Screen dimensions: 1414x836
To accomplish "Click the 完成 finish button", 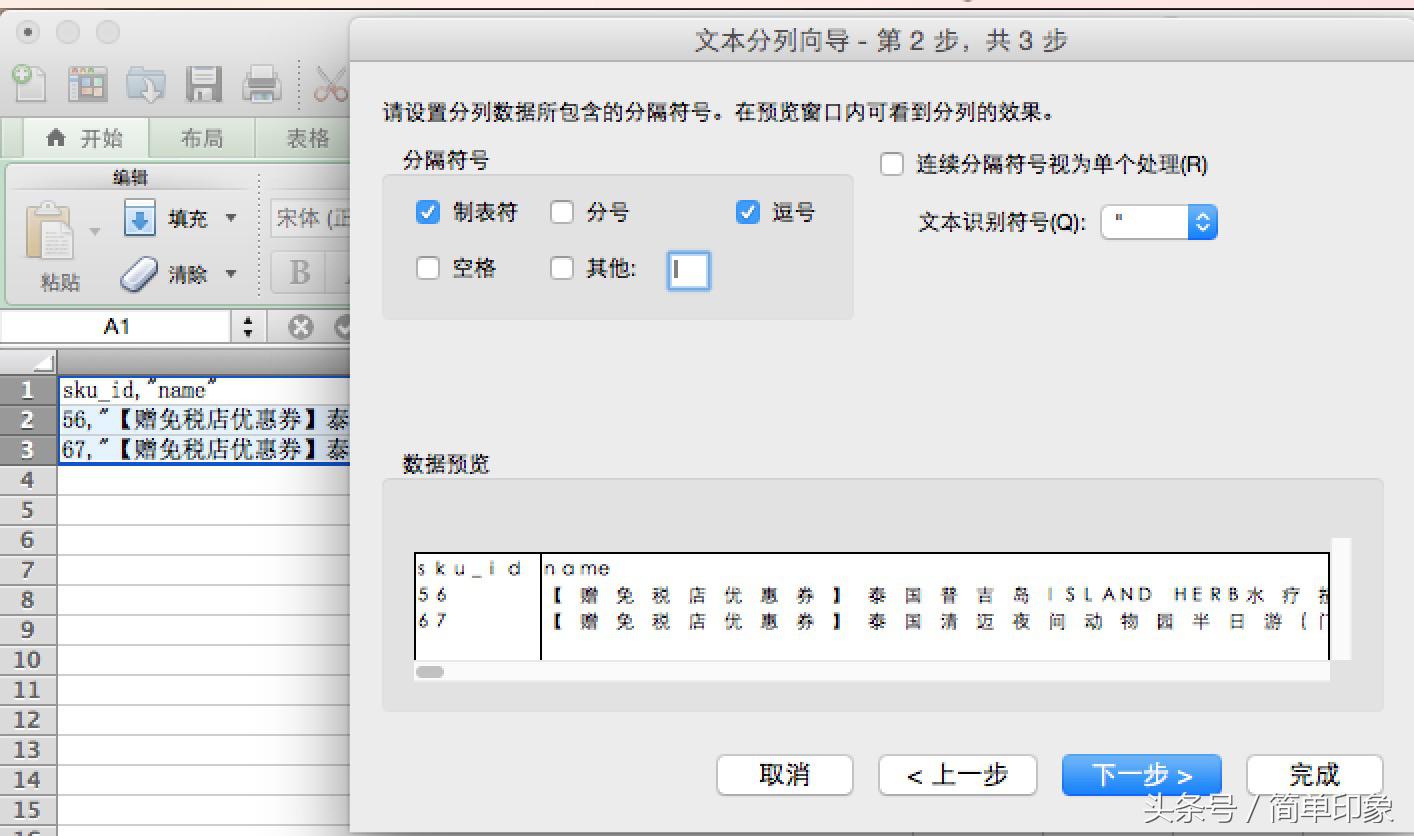I will click(x=1314, y=774).
